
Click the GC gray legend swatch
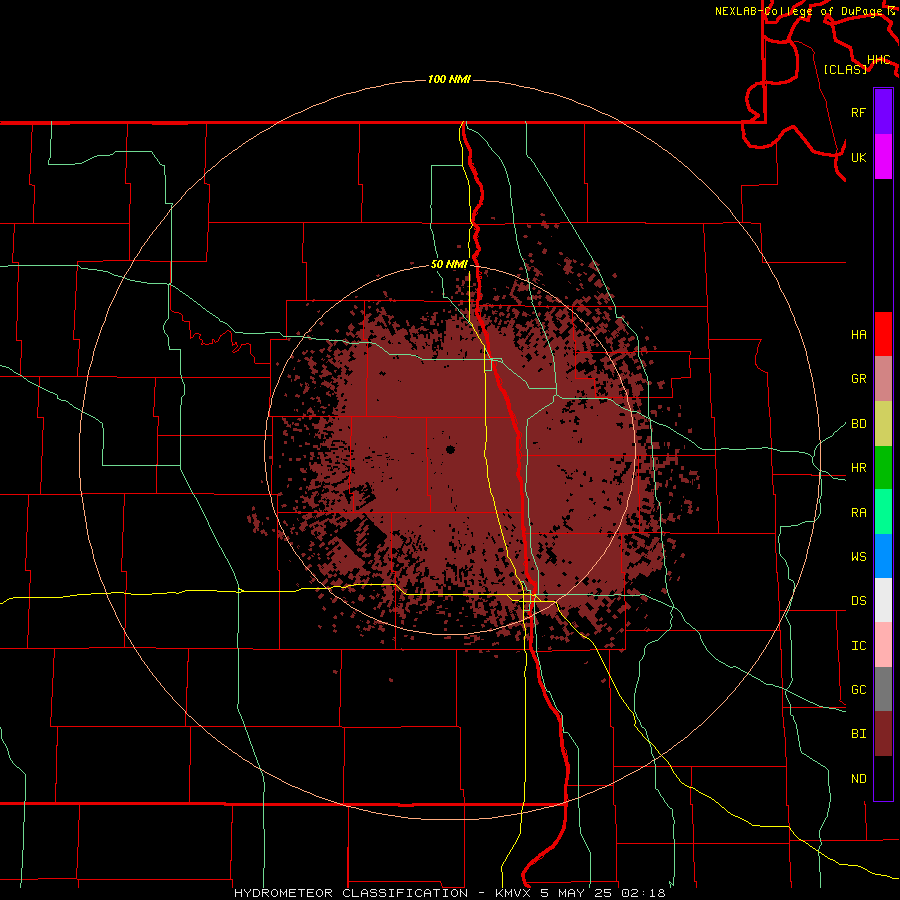click(883, 689)
